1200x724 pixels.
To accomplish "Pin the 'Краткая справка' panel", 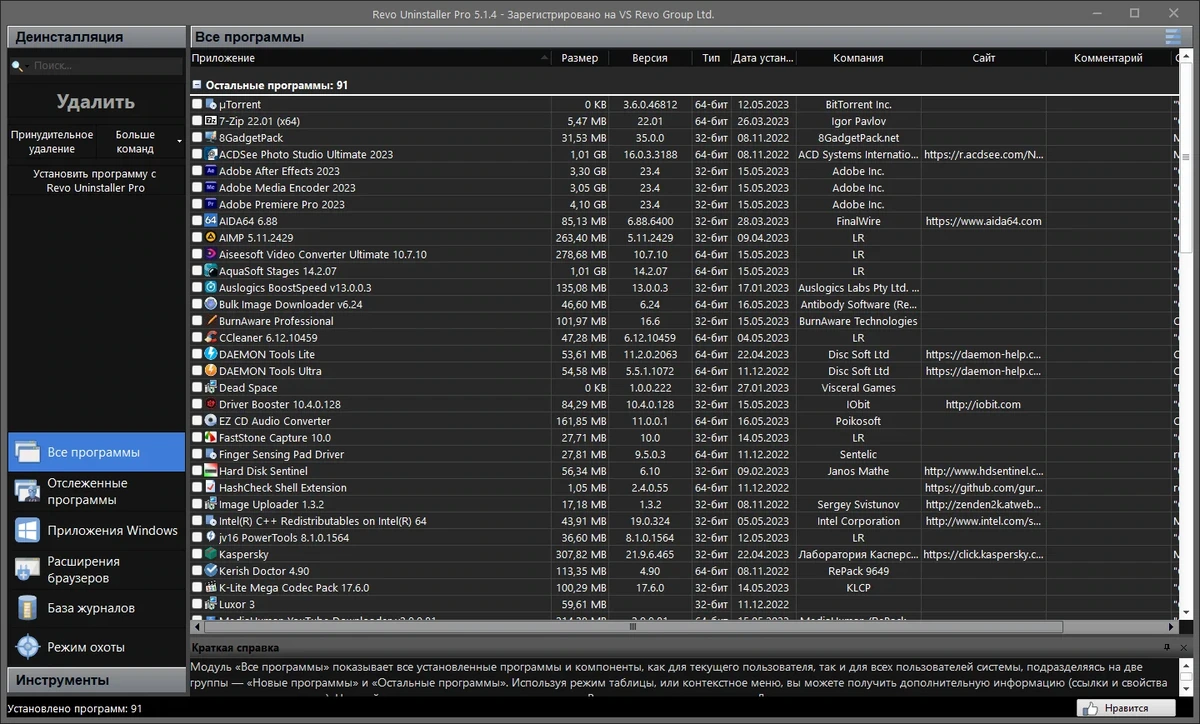I will [x=1166, y=647].
